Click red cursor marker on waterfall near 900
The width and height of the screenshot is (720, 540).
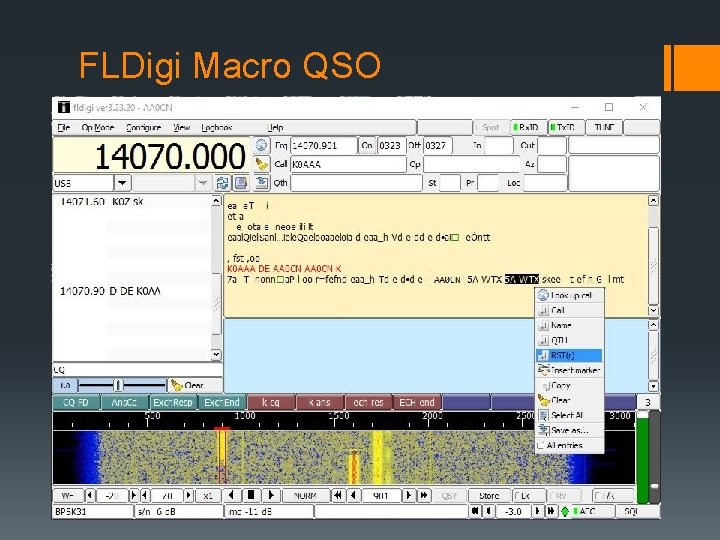(222, 428)
